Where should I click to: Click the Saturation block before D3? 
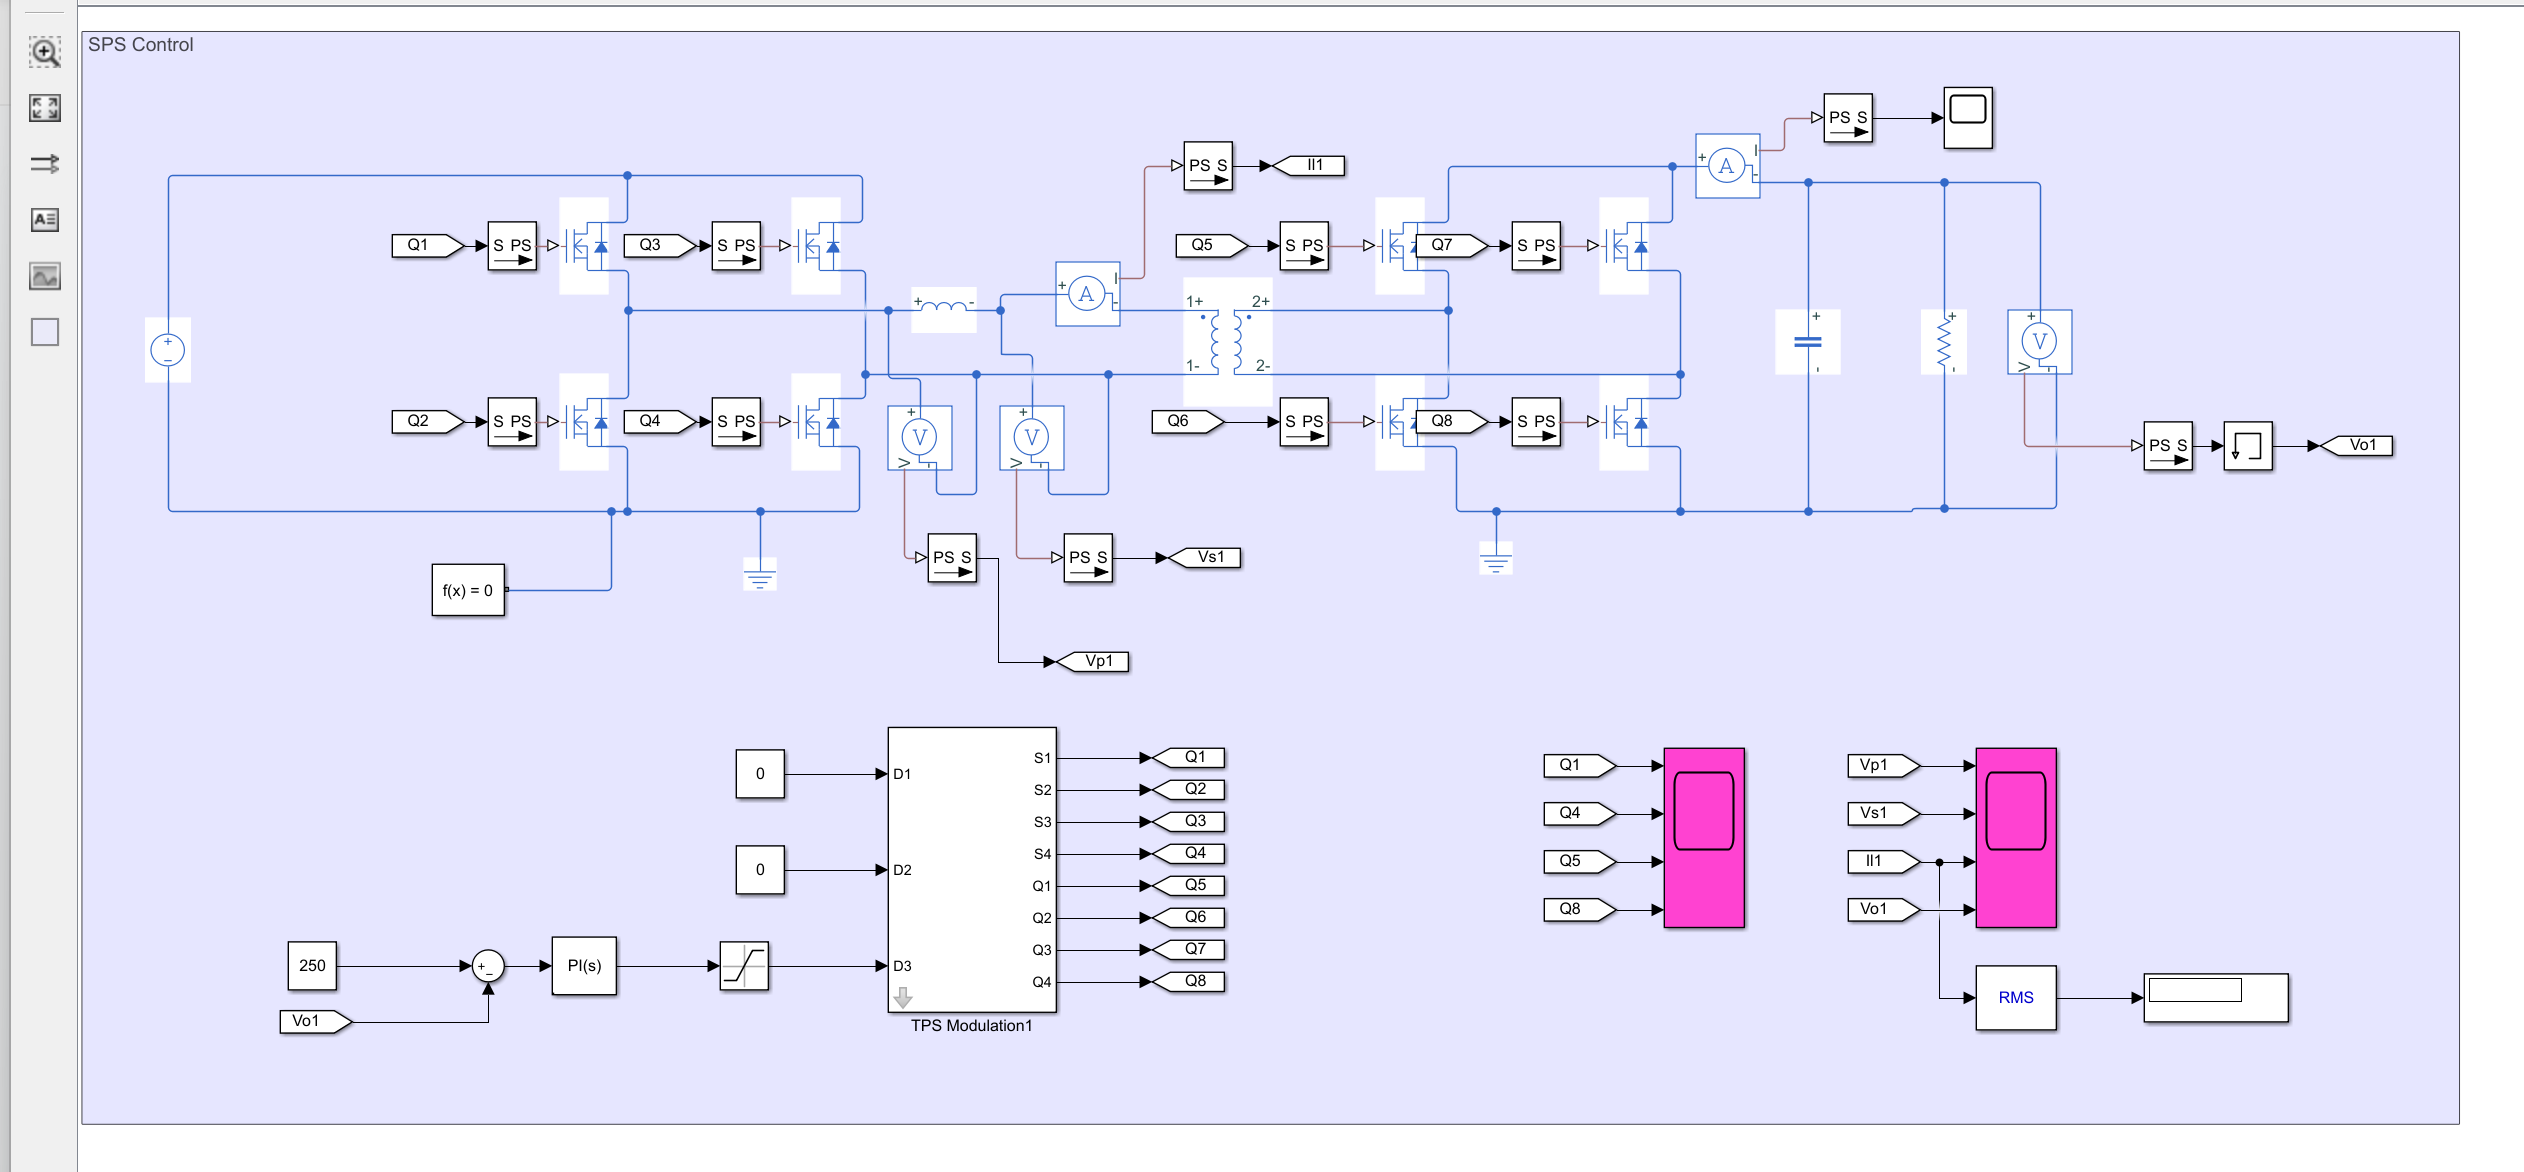coord(744,966)
